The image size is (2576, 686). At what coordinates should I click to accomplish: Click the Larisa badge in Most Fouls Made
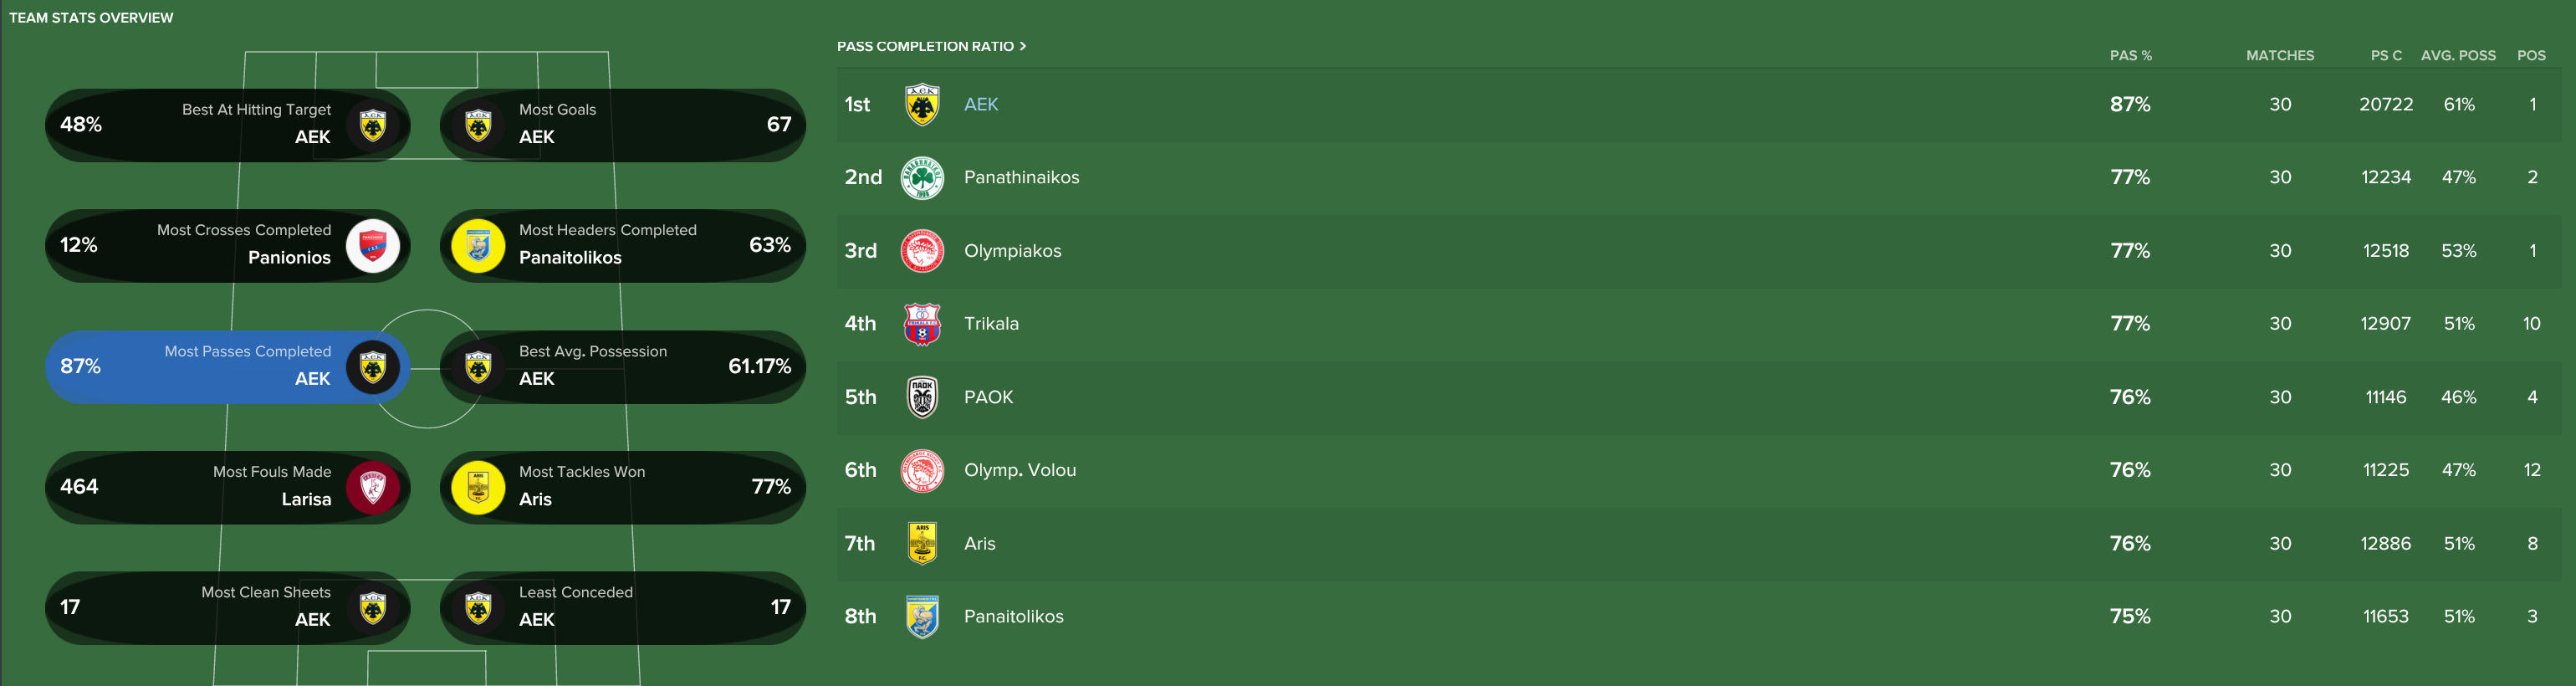click(x=372, y=487)
